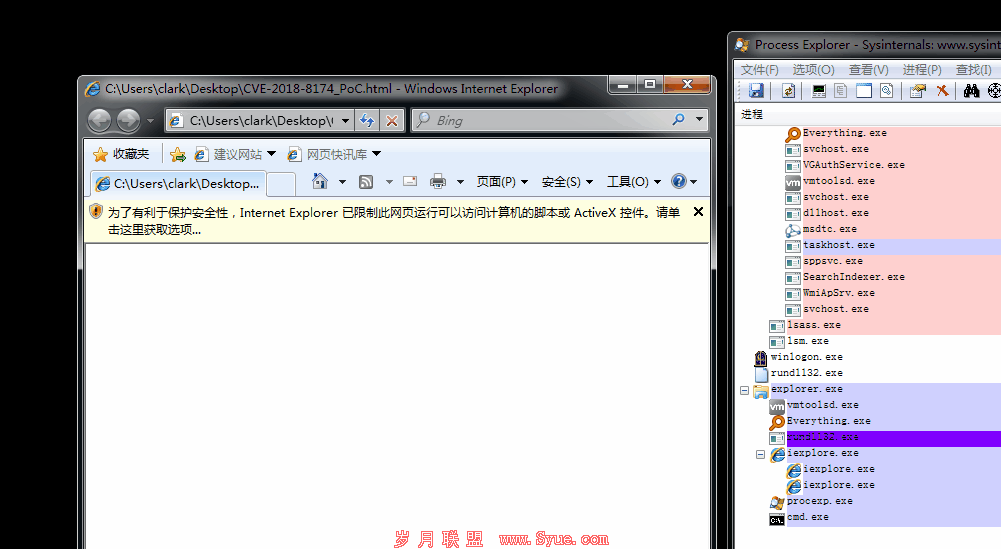This screenshot has height=549, width=1001.
Task: Click Save icon in Process Explorer toolbar
Action: [x=756, y=91]
